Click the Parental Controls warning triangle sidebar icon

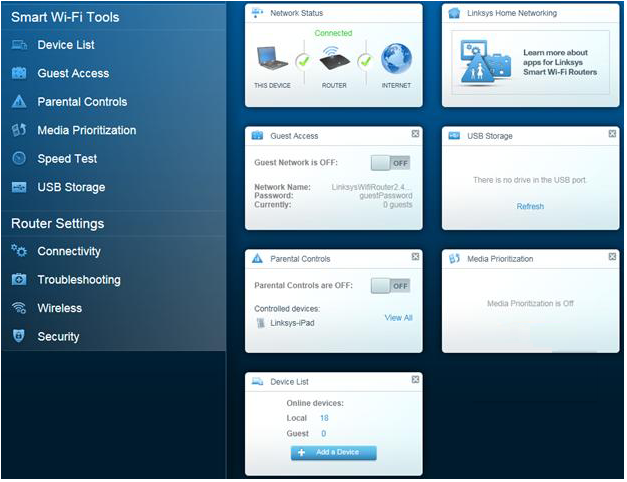pyautogui.click(x=19, y=102)
